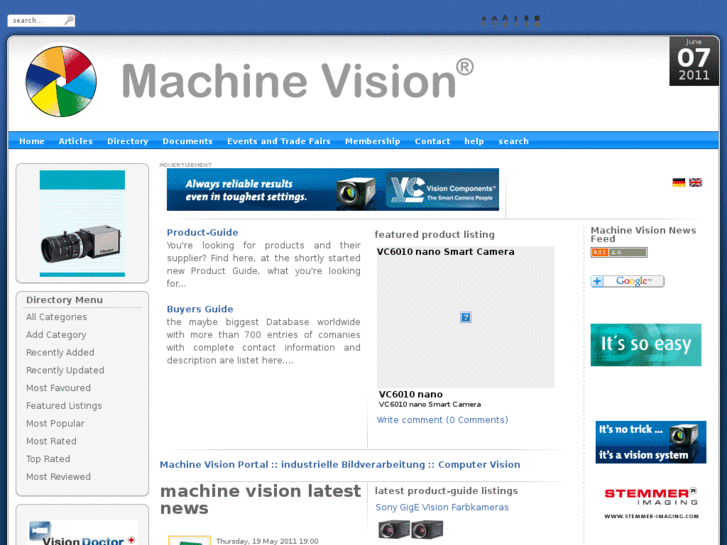Click the broken image placeholder icon
The height and width of the screenshot is (545, 727).
(x=466, y=317)
